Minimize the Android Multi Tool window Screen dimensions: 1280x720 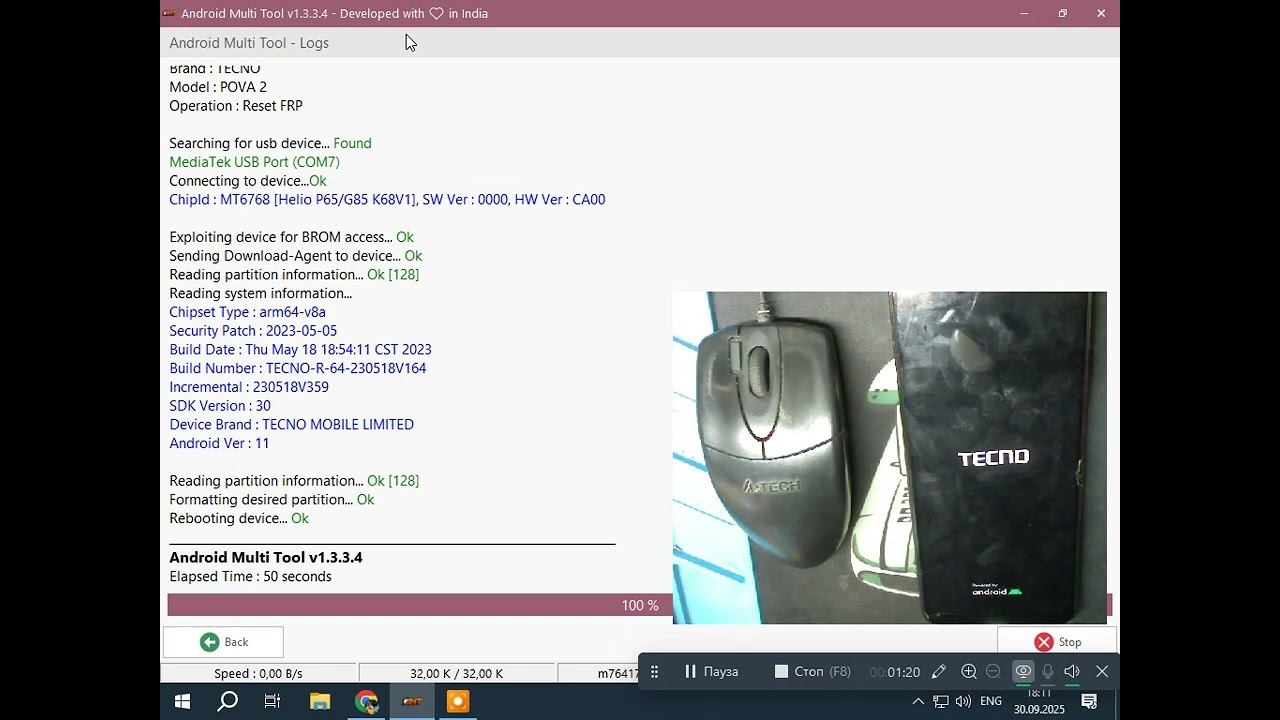click(1024, 14)
